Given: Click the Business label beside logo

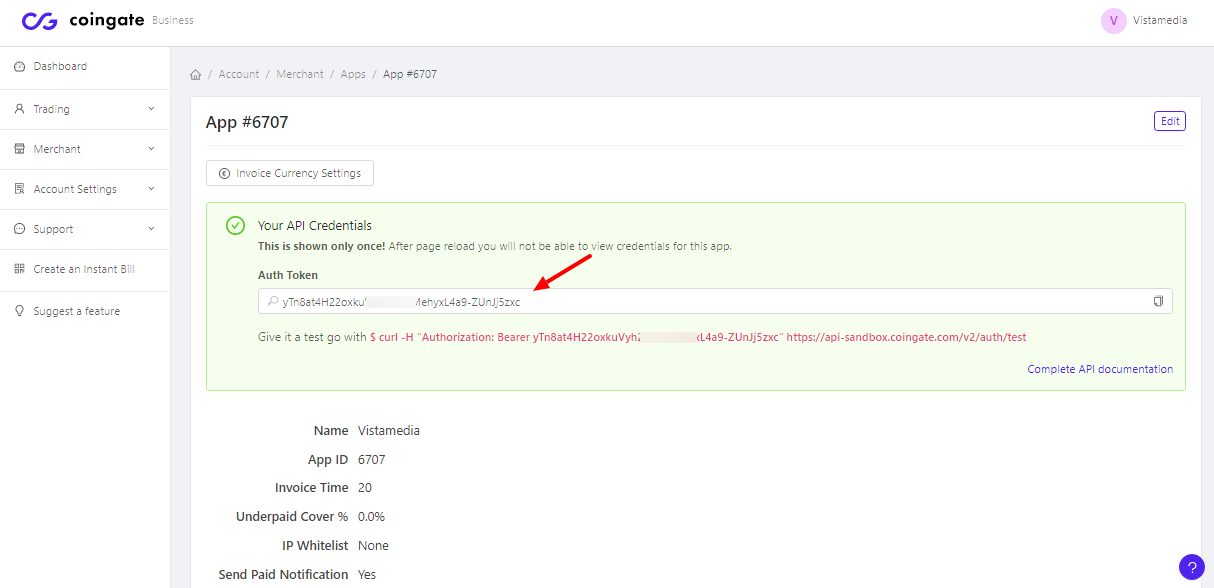Looking at the screenshot, I should (173, 21).
